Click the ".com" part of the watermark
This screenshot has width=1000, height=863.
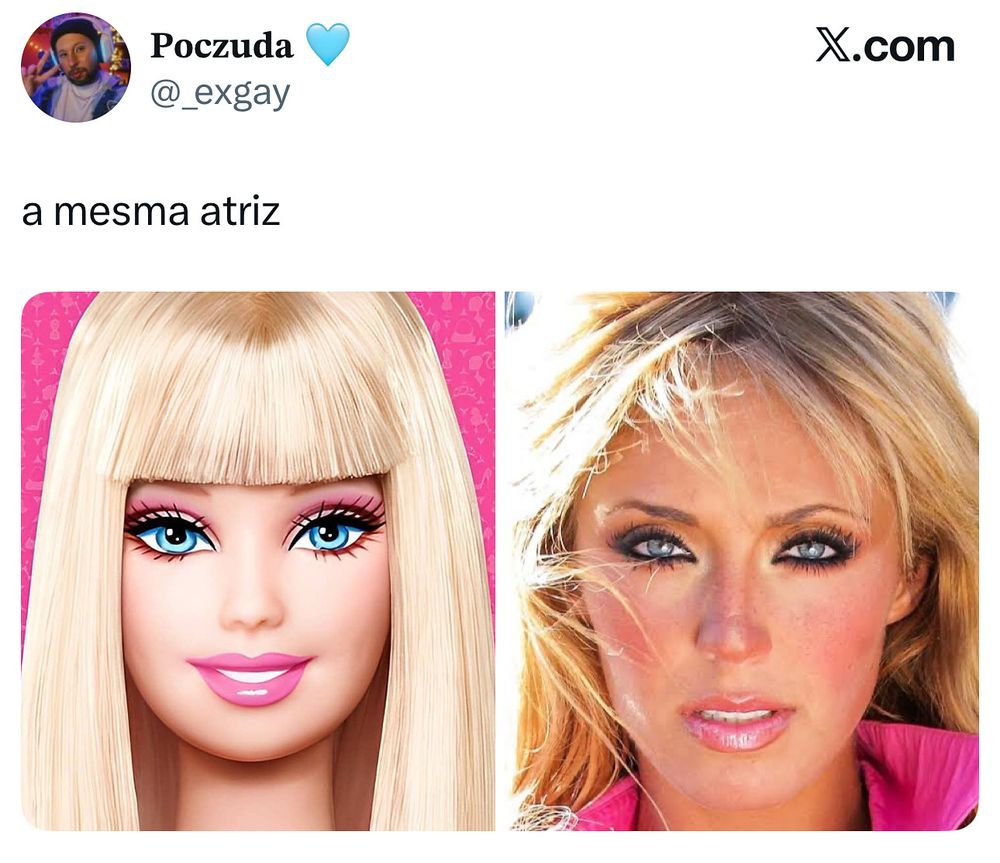pos(903,47)
